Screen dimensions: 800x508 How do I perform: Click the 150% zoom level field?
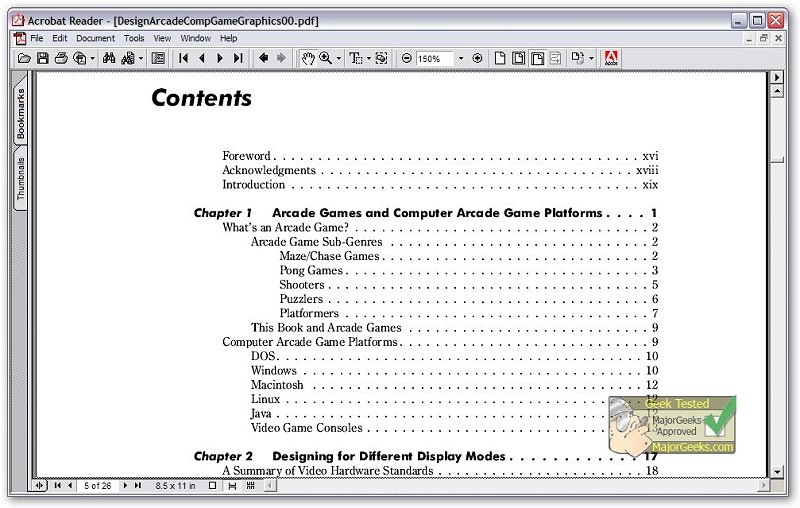pos(435,59)
